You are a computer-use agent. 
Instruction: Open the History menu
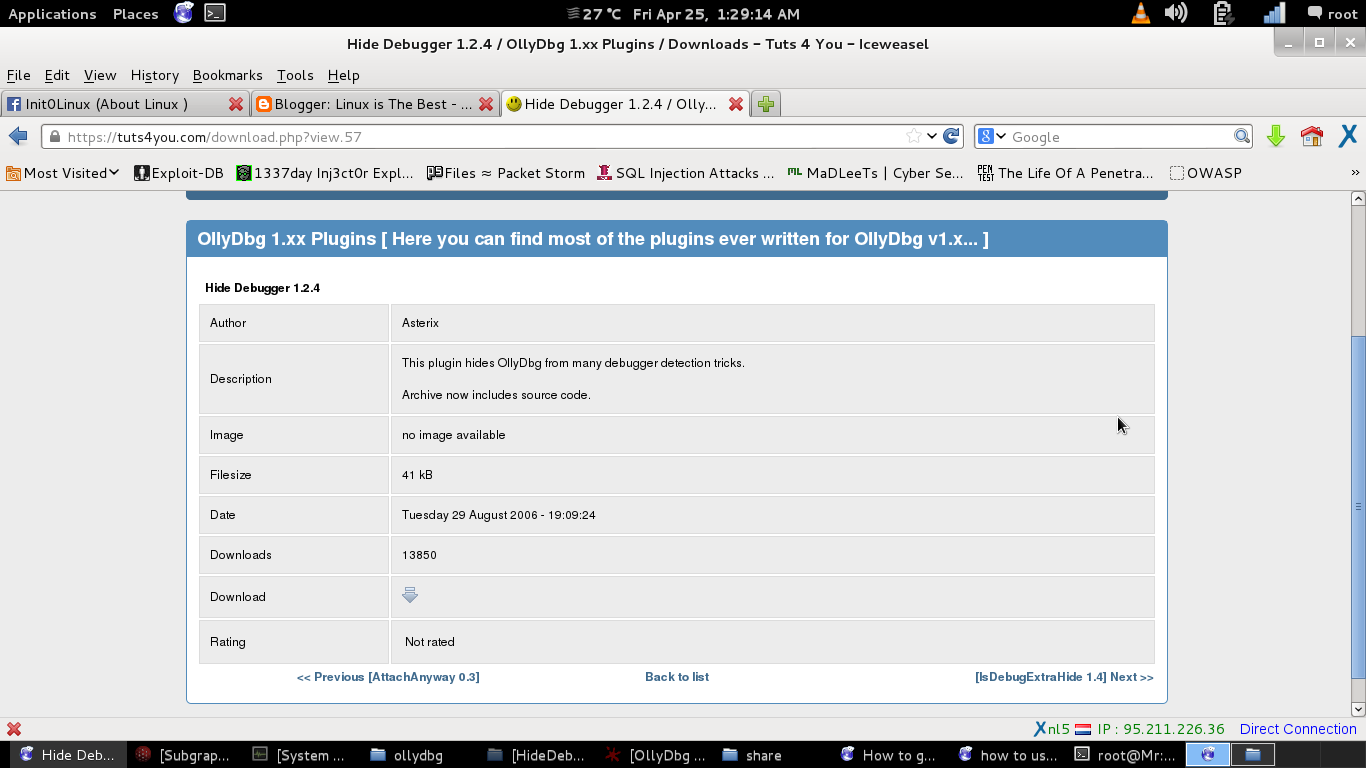click(x=154, y=75)
